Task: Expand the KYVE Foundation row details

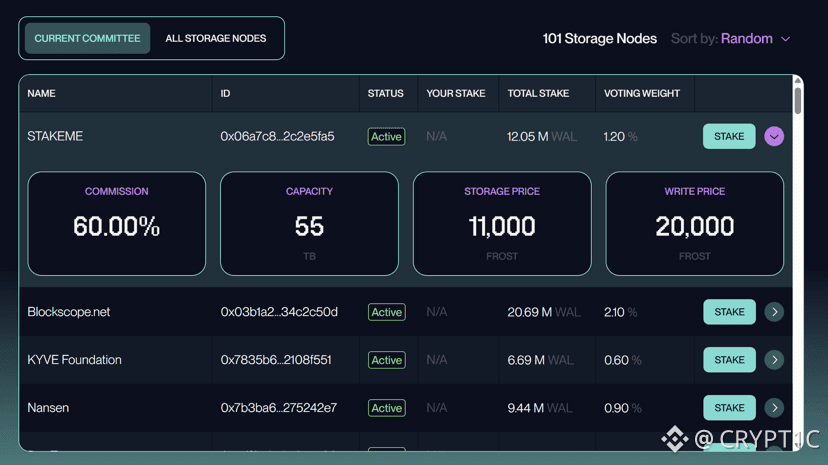Action: 774,360
